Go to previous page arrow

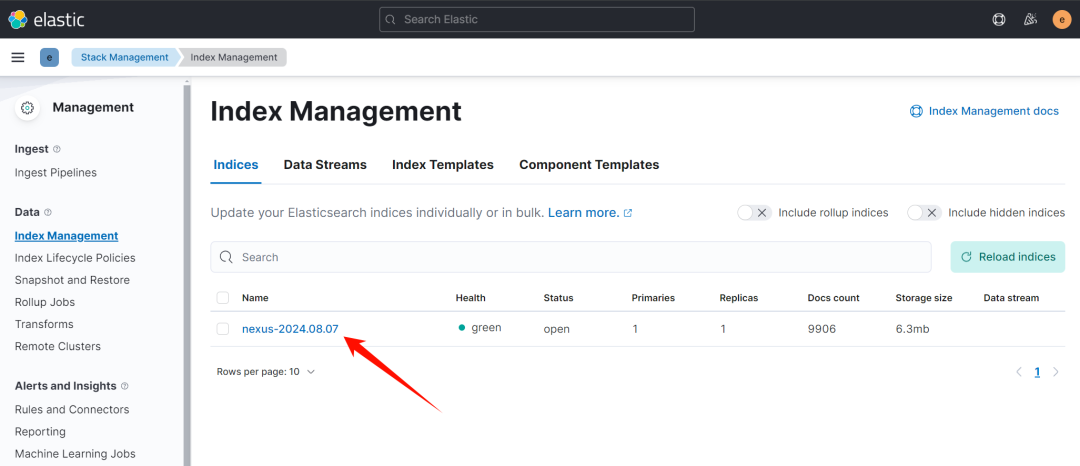[x=1019, y=372]
